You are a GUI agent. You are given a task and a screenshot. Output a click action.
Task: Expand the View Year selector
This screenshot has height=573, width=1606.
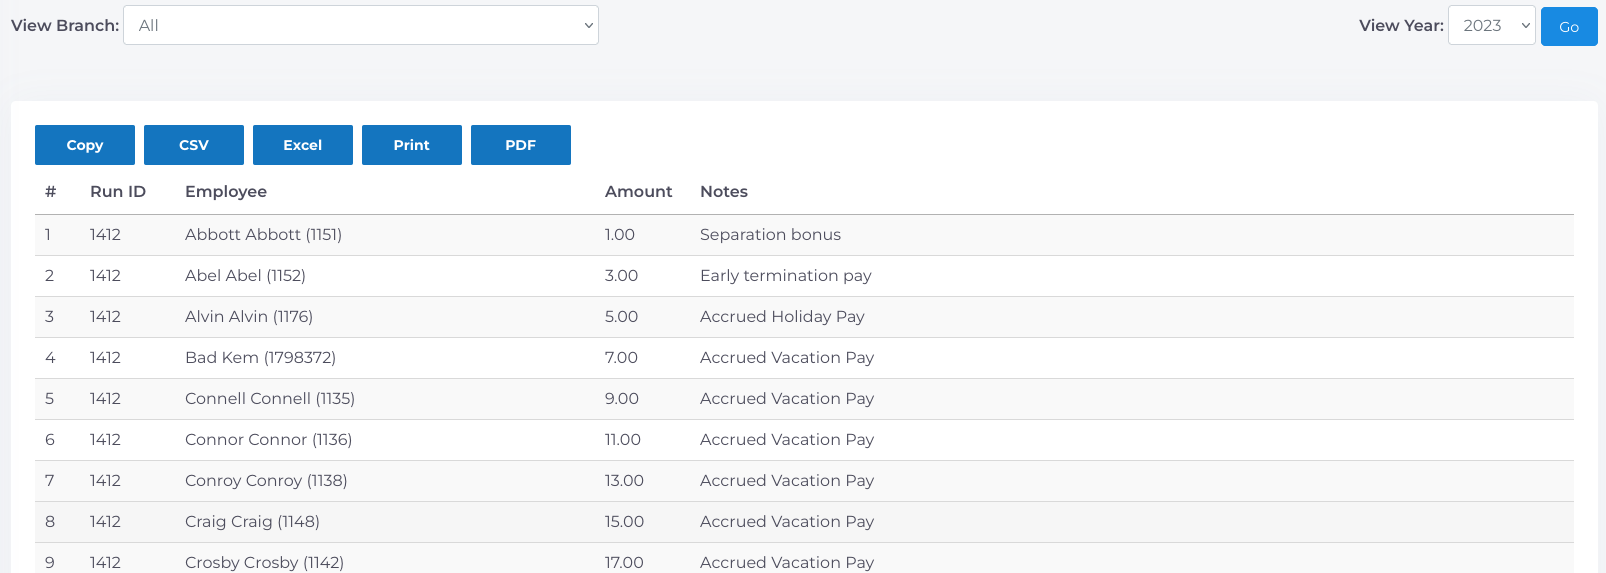click(1490, 26)
